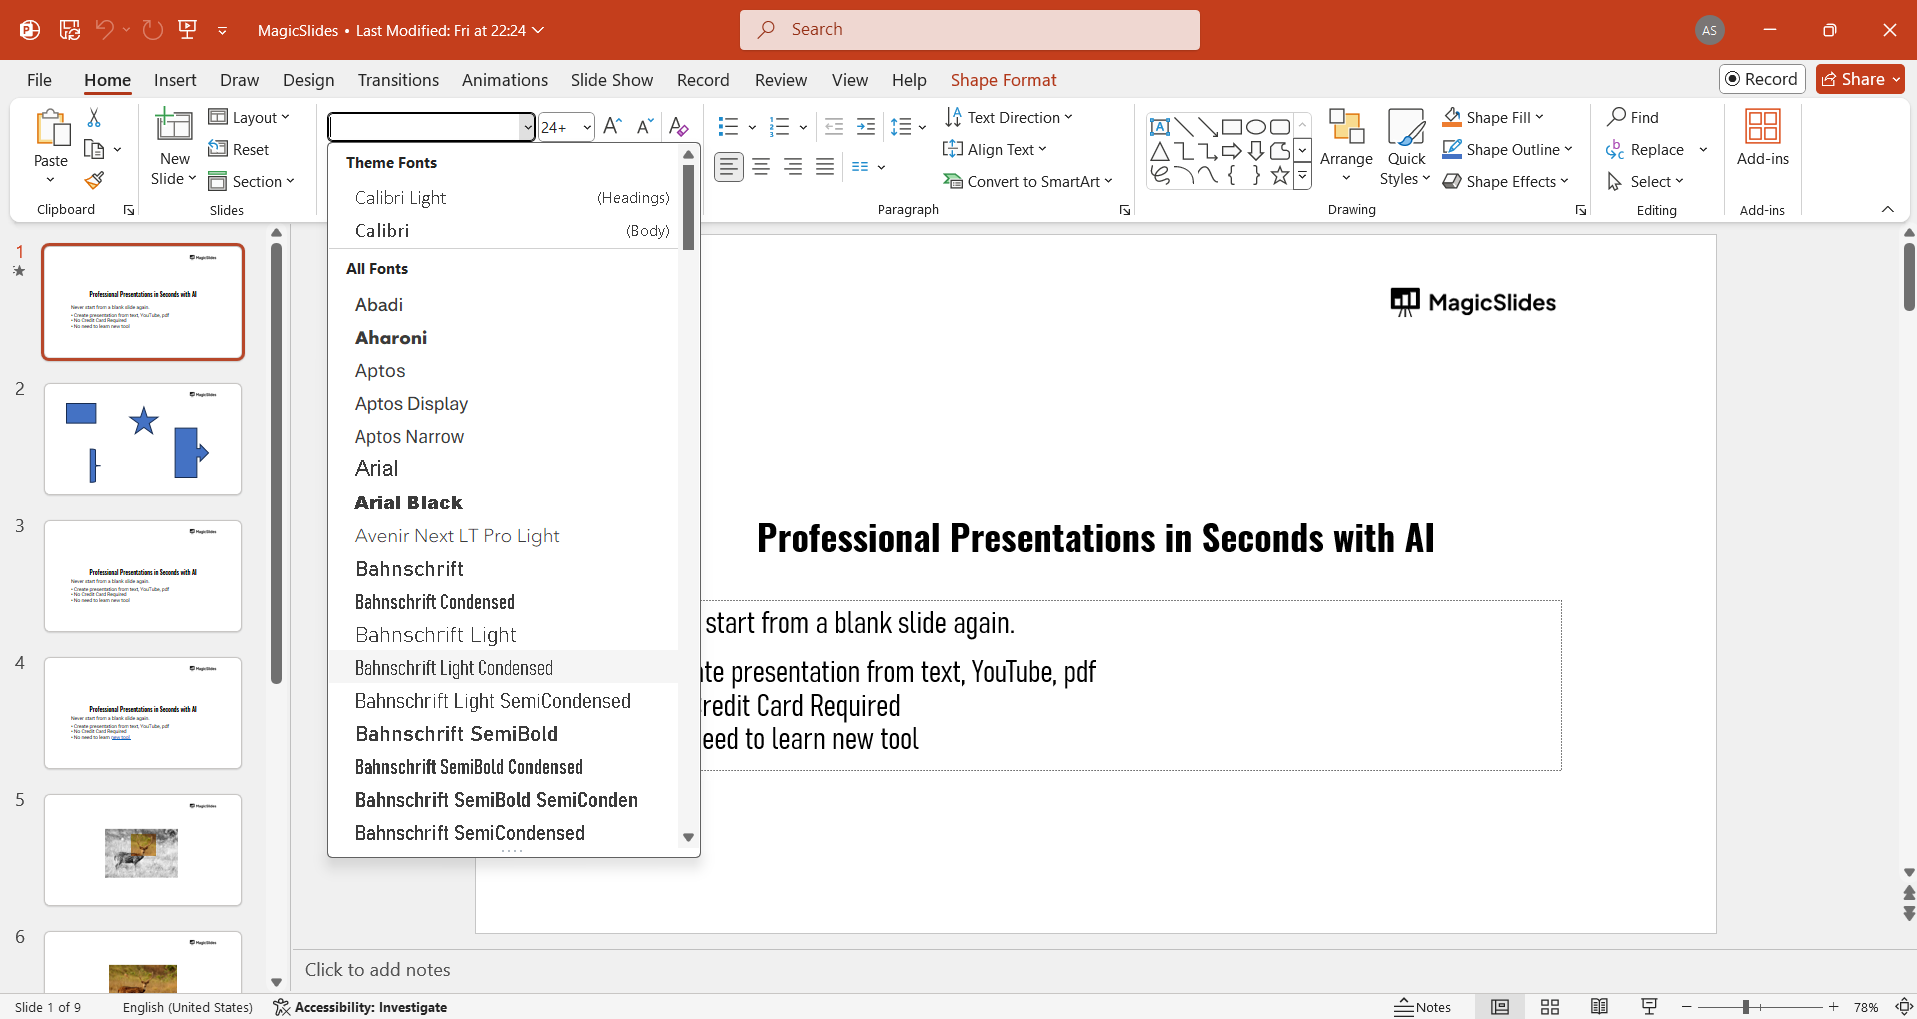Screen dimensions: 1917x1019
Task: Toggle left text alignment
Action: 729,167
